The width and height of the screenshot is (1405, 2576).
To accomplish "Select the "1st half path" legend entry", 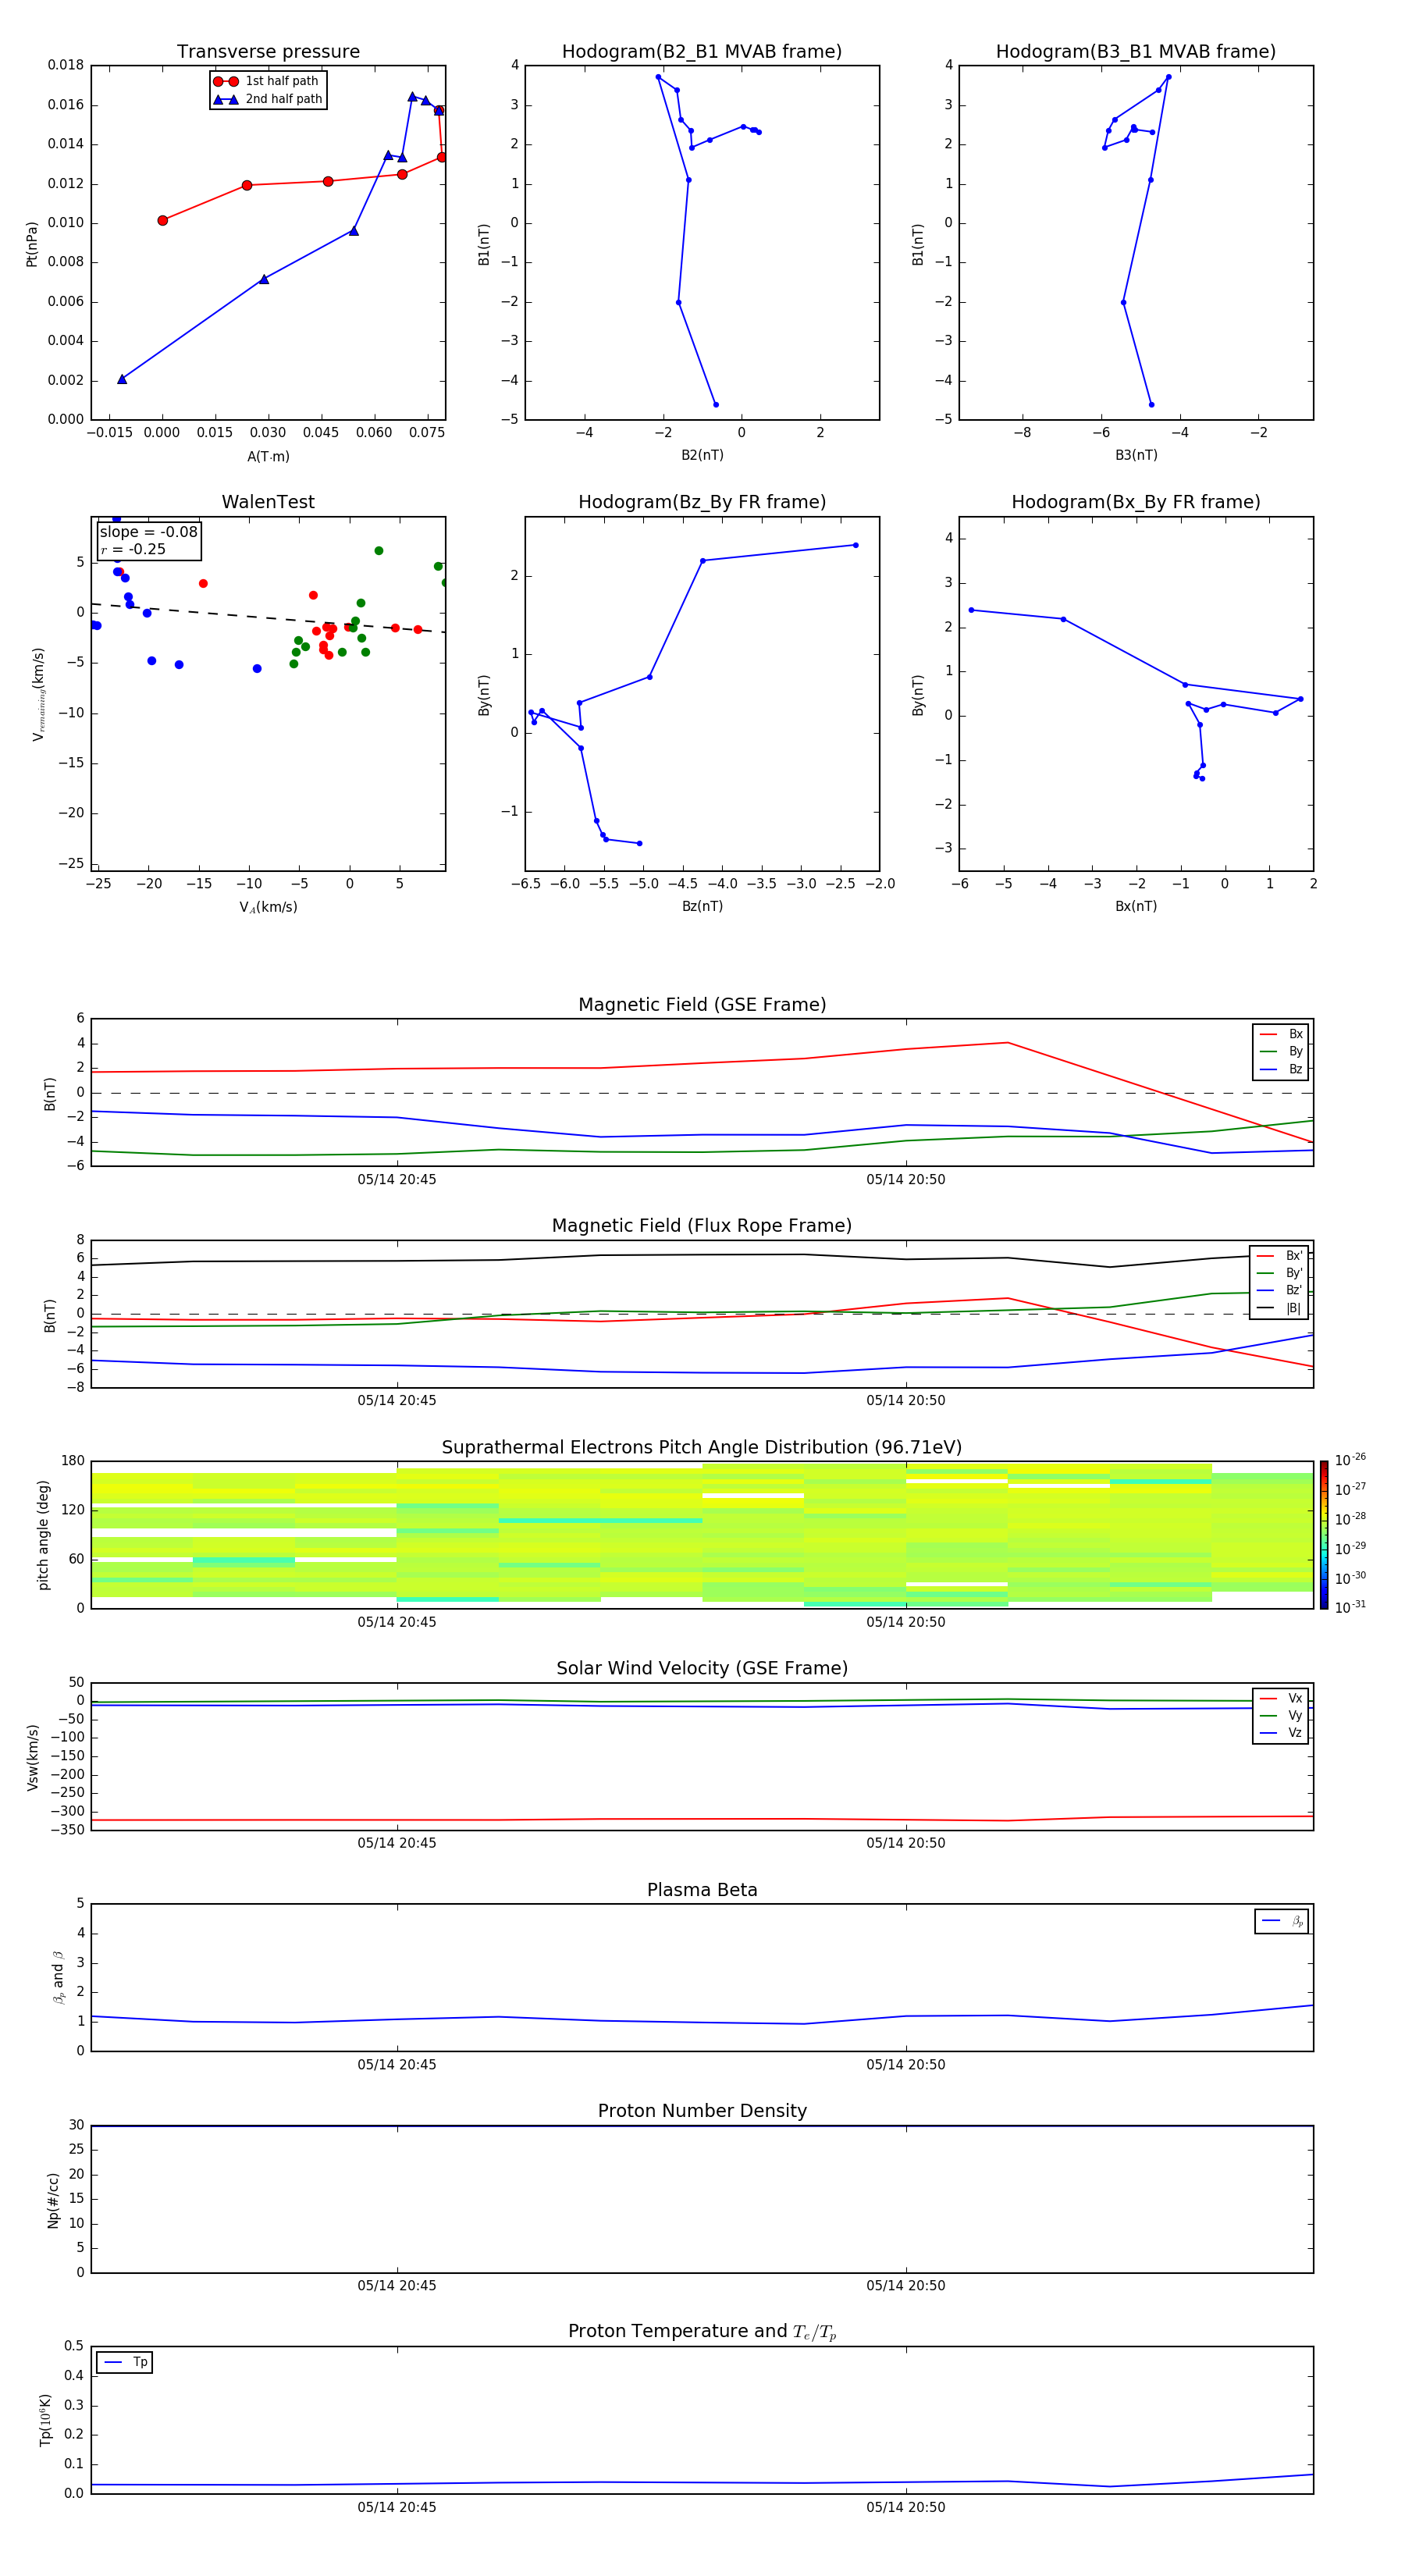I will [x=267, y=81].
